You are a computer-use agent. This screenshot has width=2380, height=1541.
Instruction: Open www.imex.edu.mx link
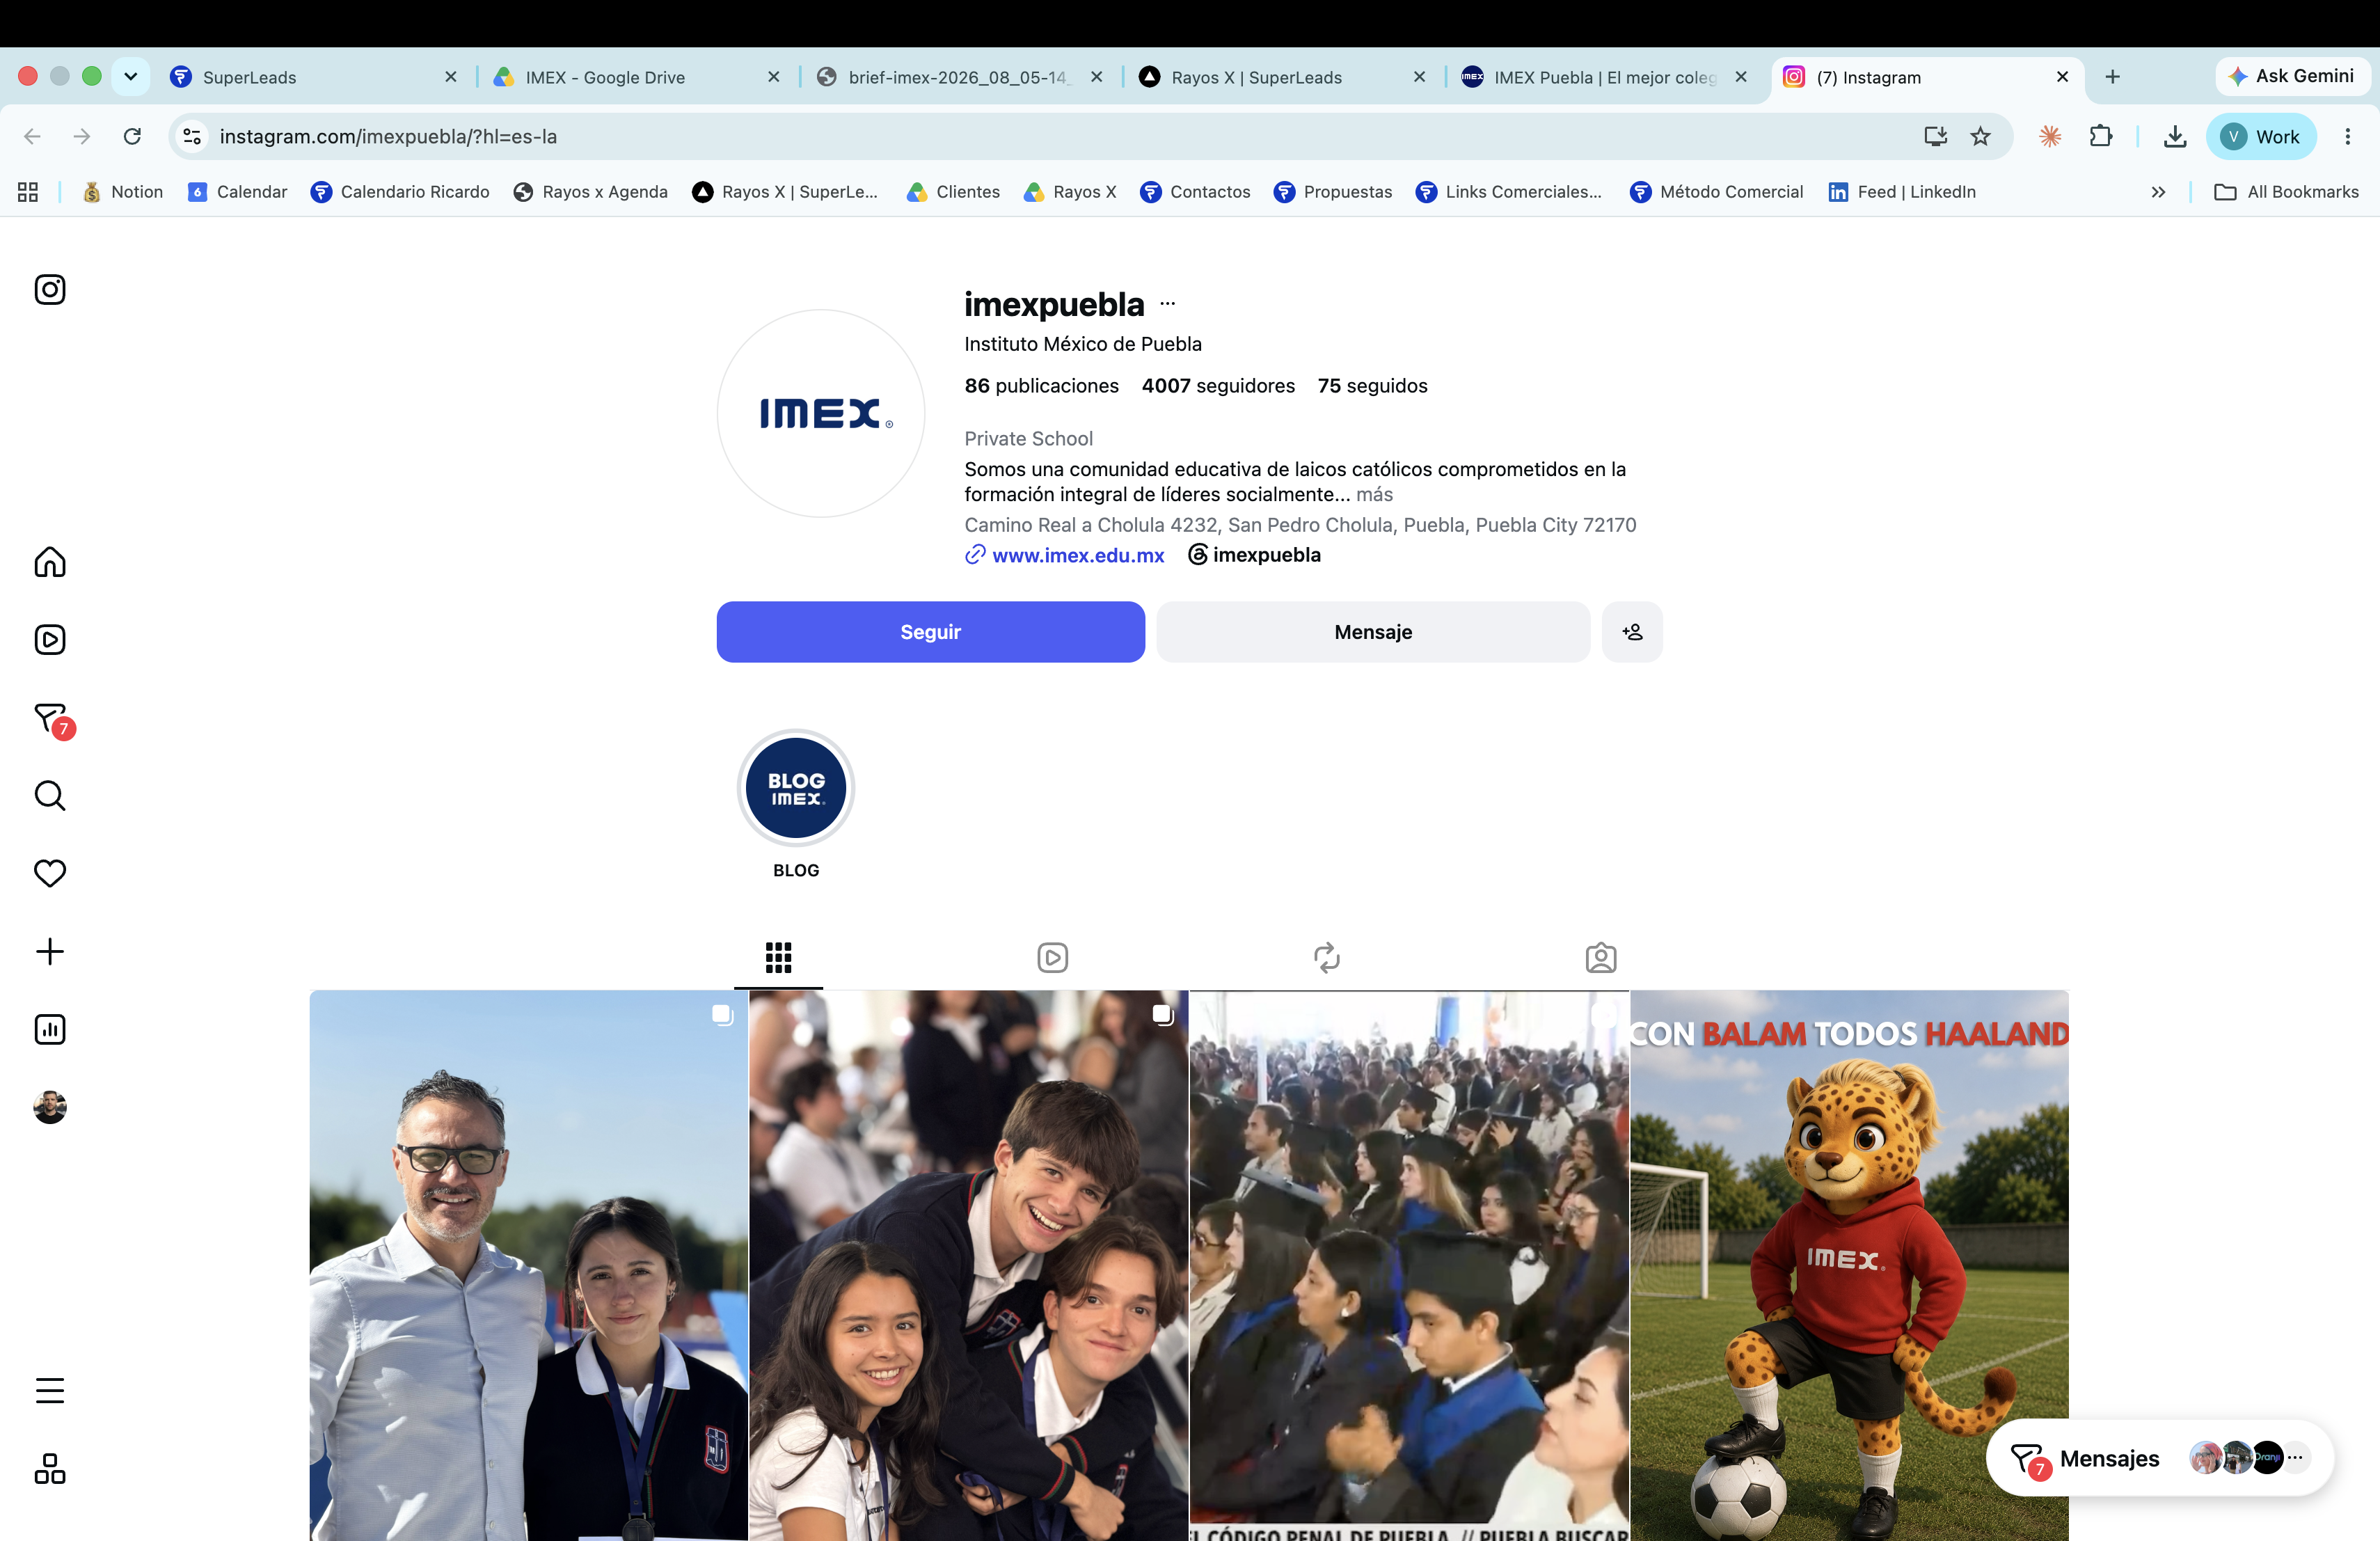click(x=1077, y=555)
